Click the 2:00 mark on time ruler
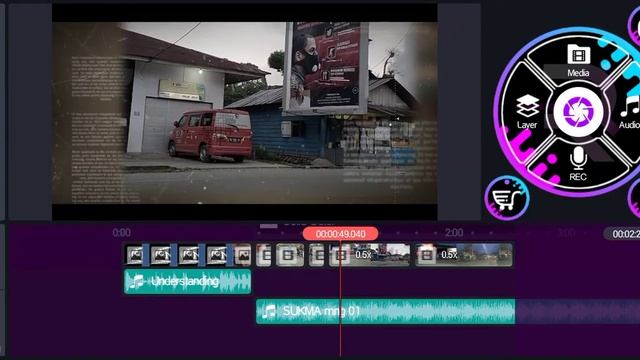 pos(454,233)
